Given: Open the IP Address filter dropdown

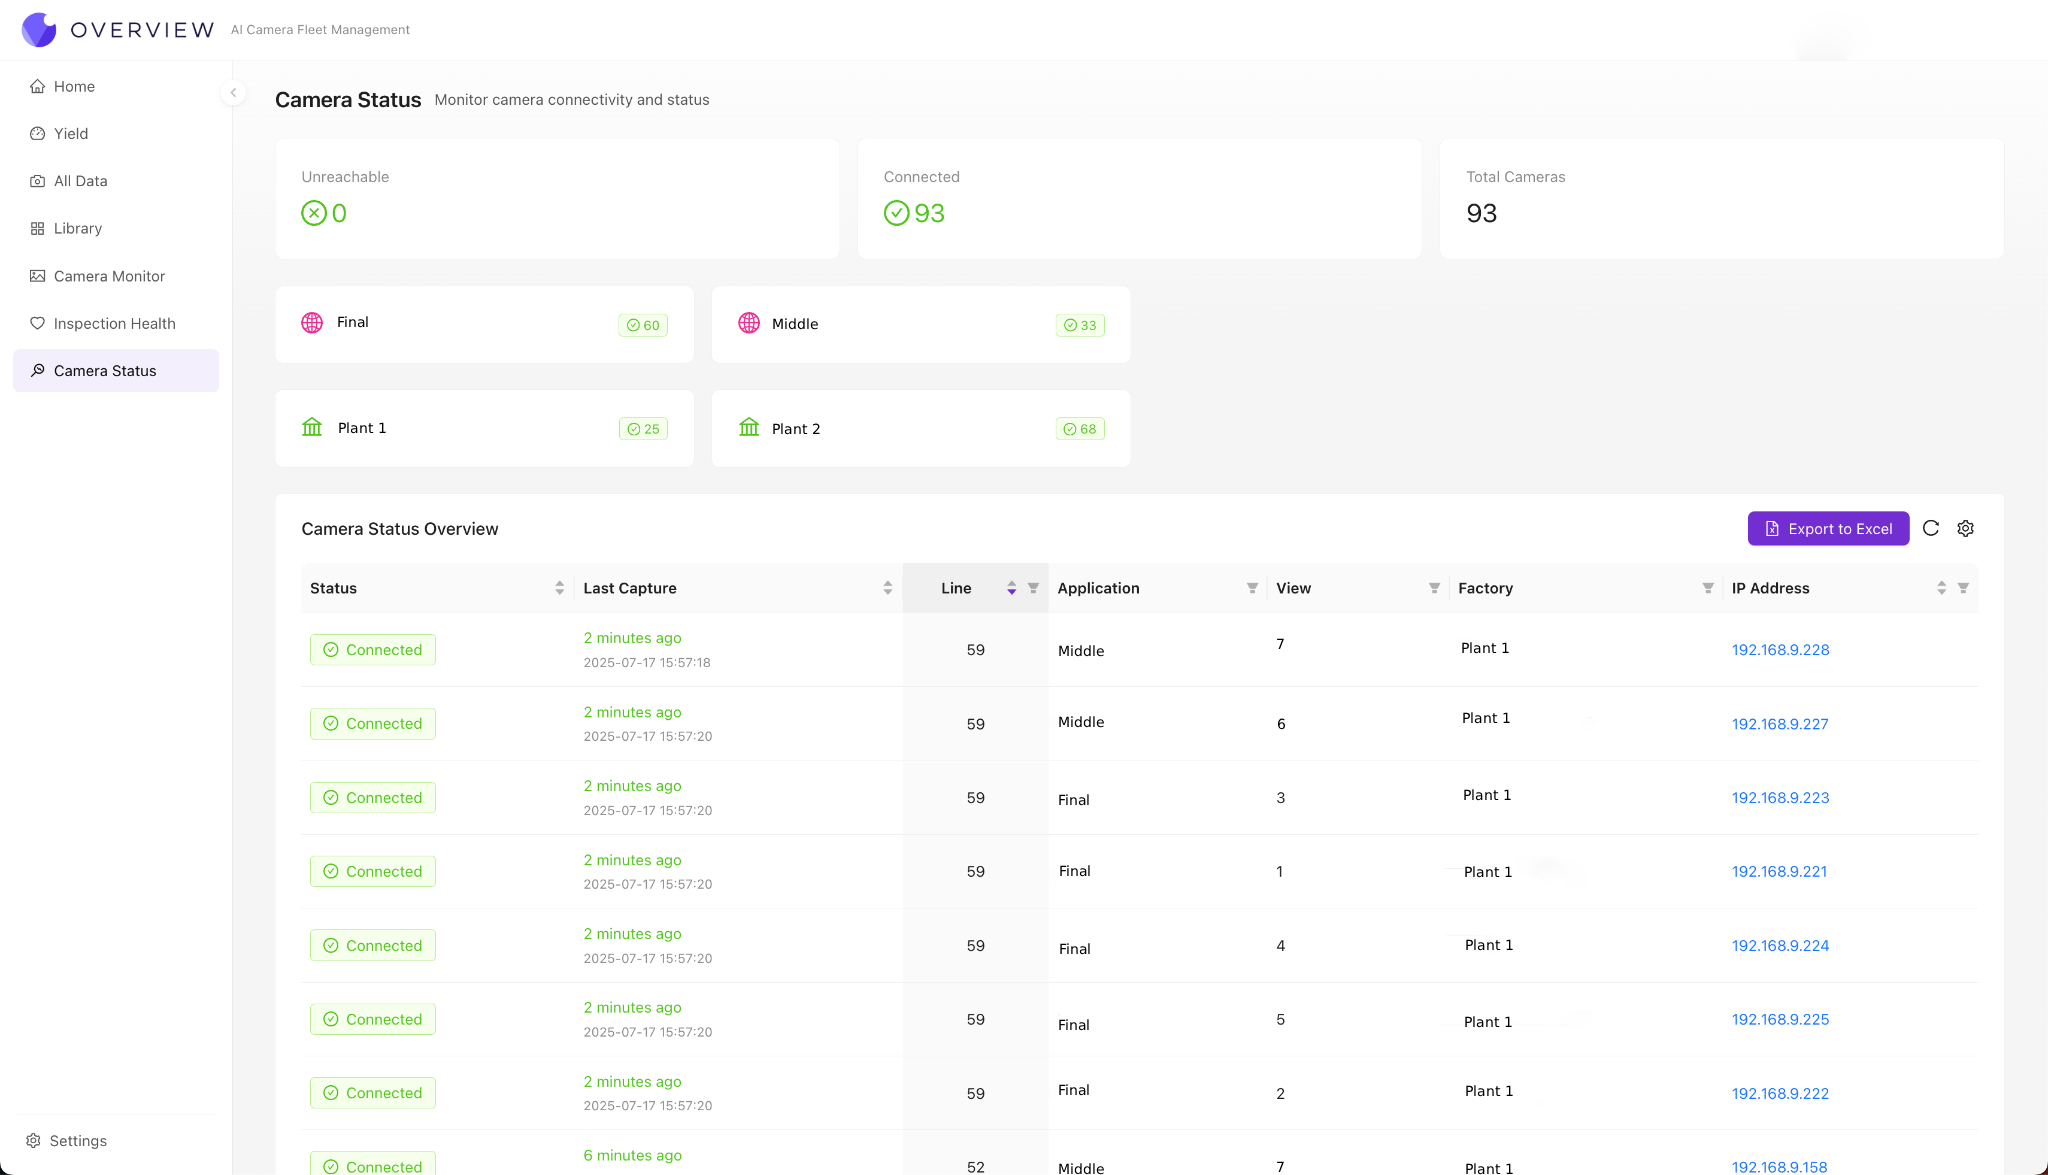Looking at the screenshot, I should click(x=1962, y=588).
